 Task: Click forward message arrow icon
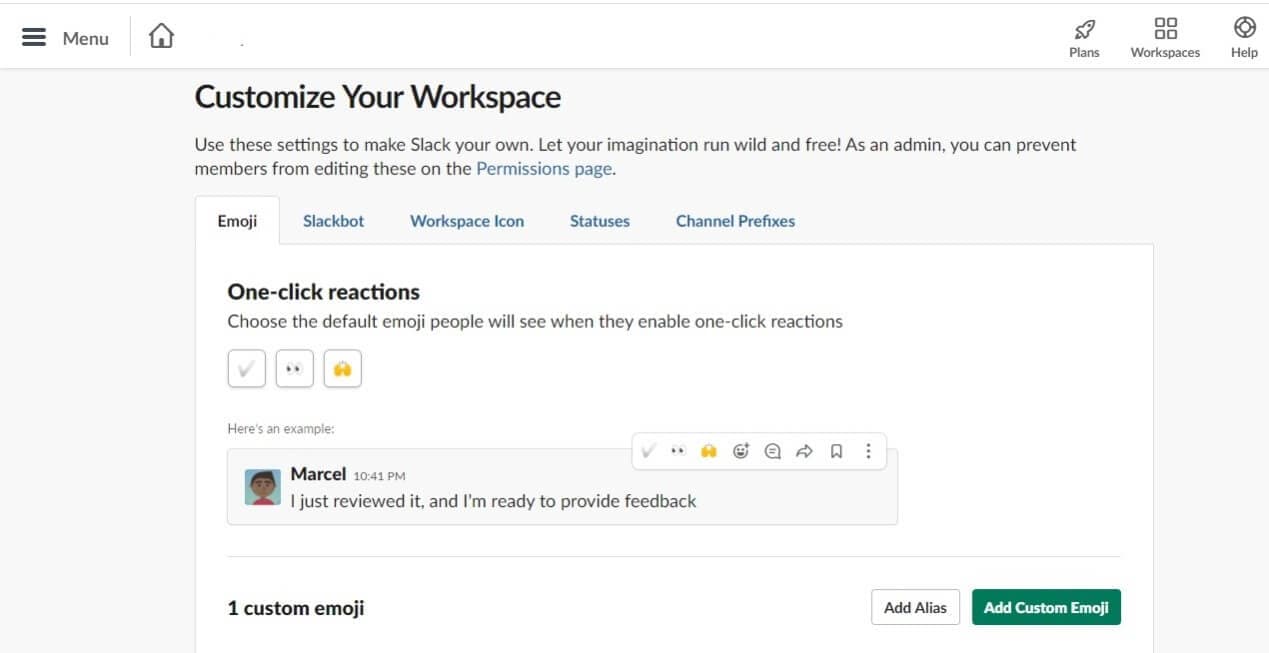804,451
